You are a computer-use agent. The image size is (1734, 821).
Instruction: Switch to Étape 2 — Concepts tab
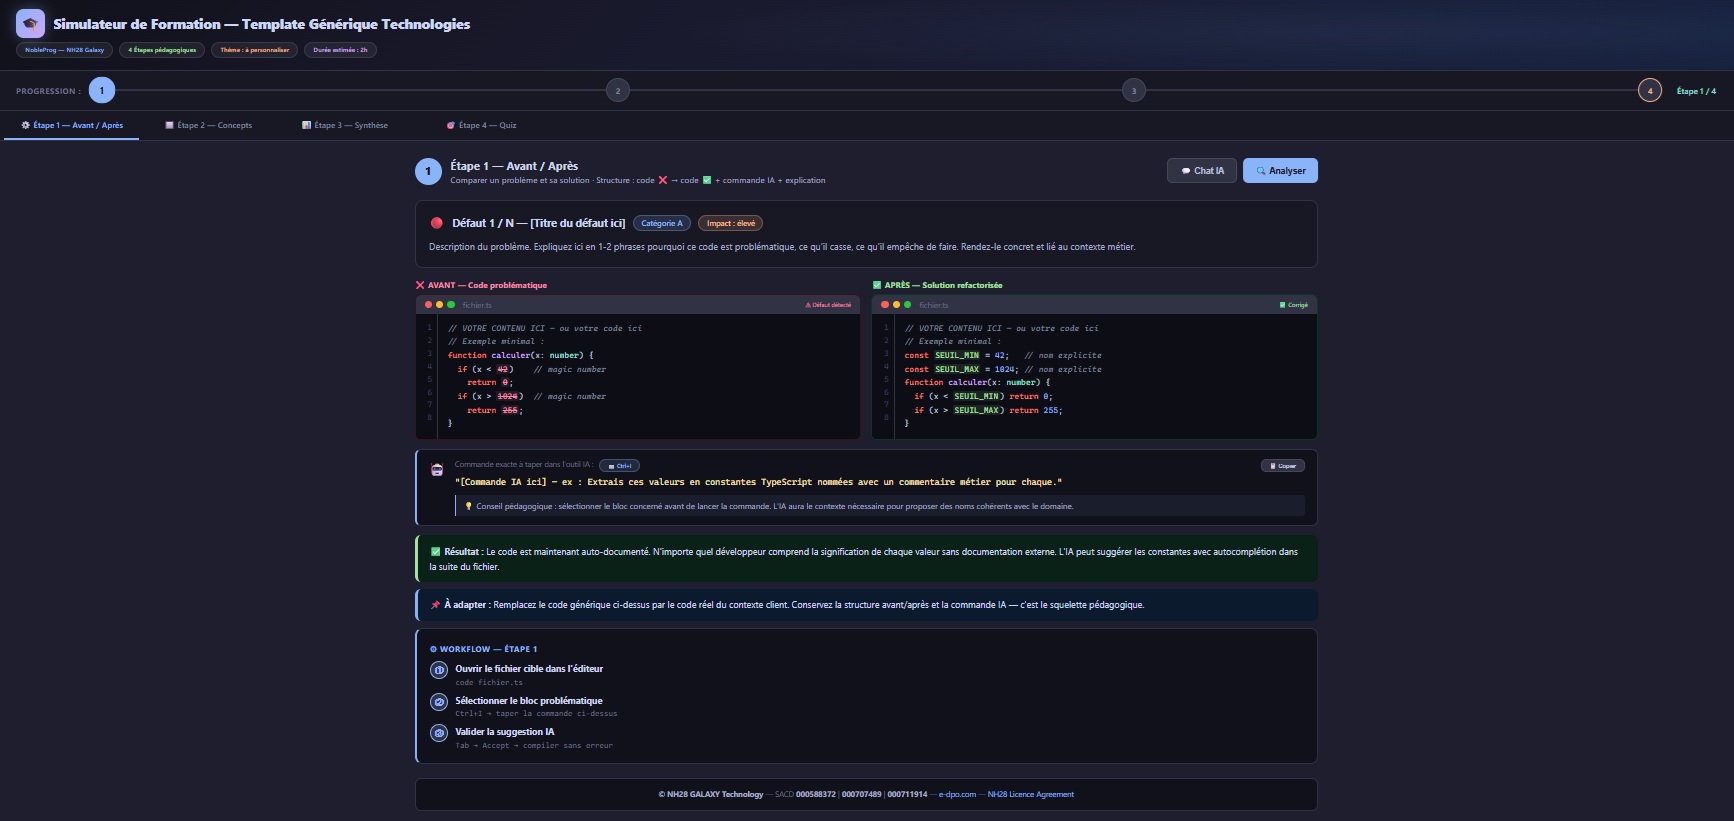click(209, 125)
